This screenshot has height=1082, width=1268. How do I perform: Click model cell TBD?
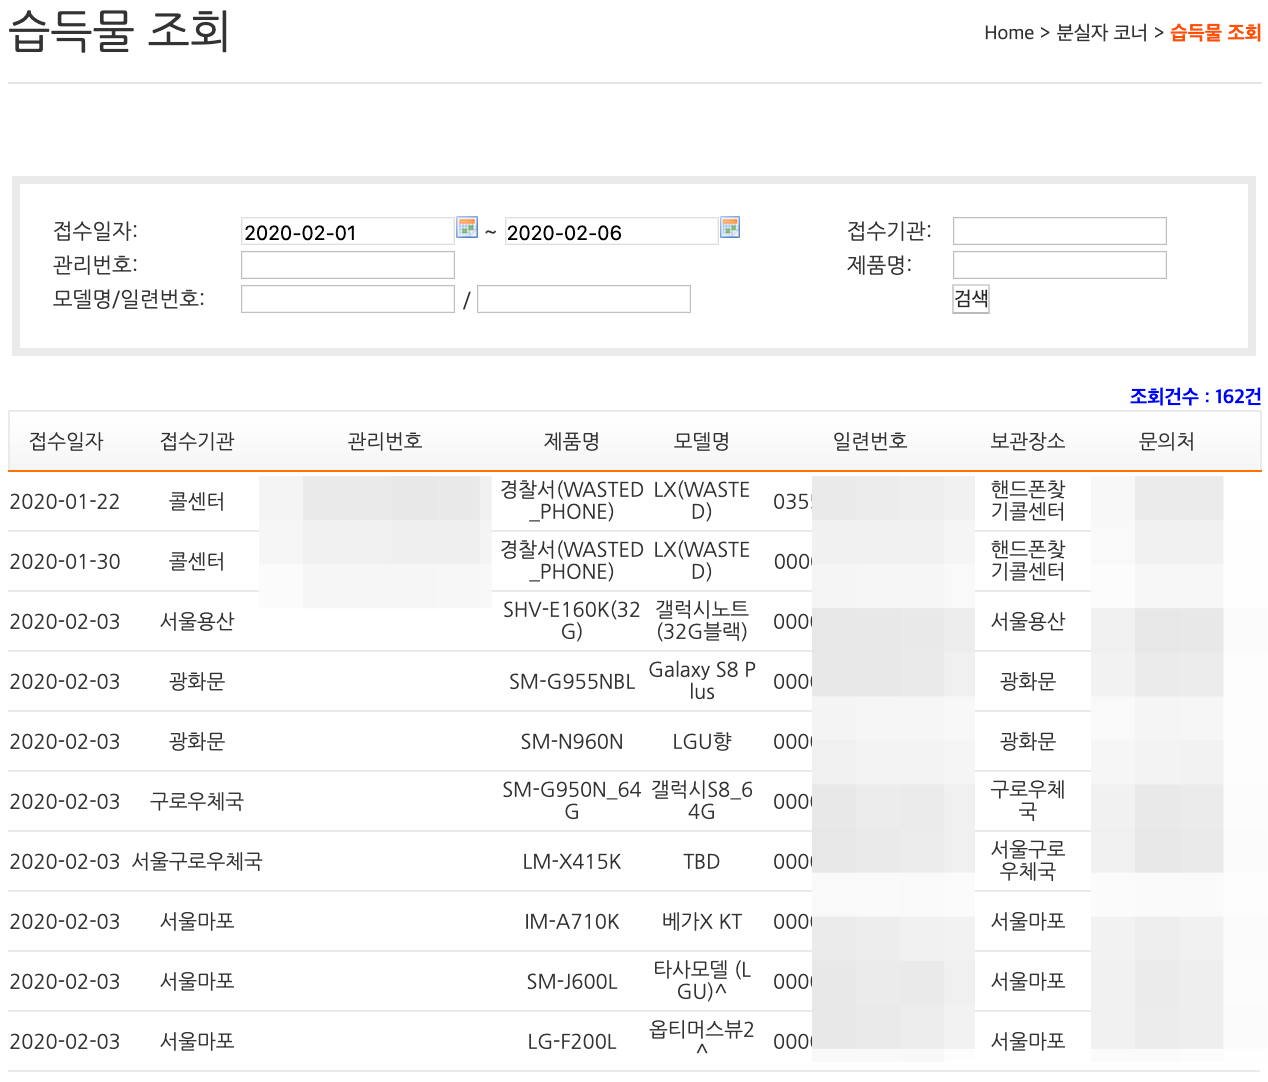[x=702, y=862]
